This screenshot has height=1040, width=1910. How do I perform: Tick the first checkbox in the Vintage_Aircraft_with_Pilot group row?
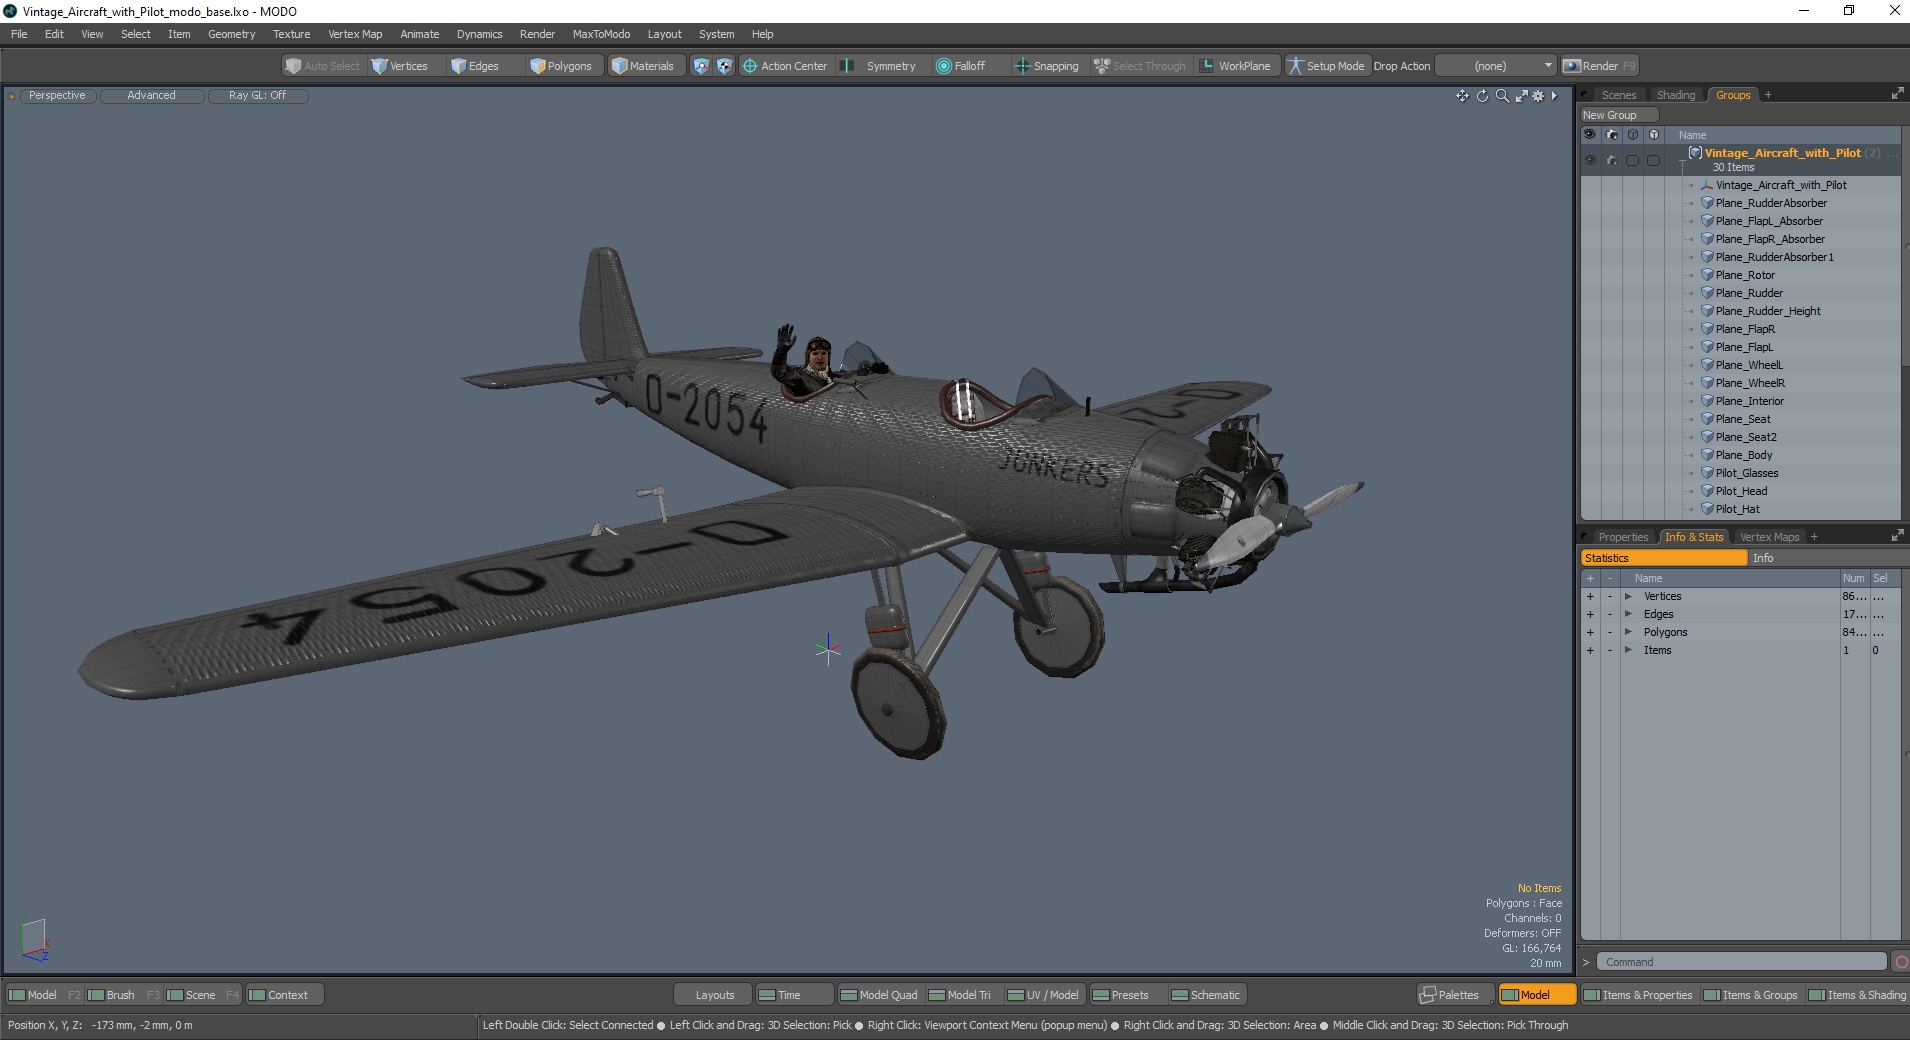[1632, 160]
